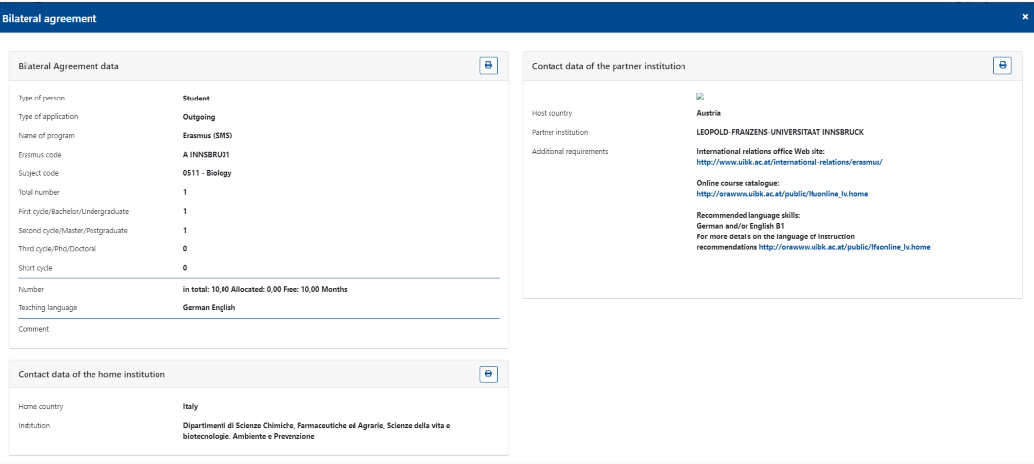Click the 'Contact data of the partner institution' header
The height and width of the screenshot is (464, 1034).
(x=608, y=66)
